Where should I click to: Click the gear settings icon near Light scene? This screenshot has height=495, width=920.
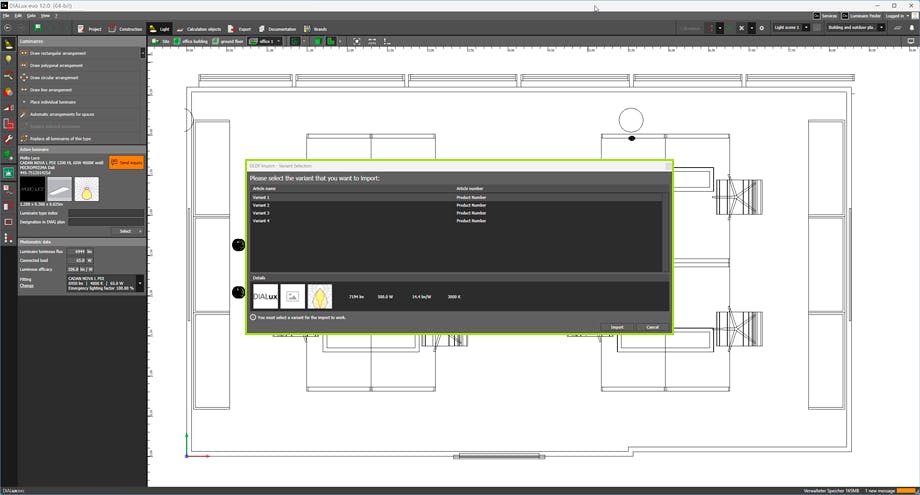762,28
